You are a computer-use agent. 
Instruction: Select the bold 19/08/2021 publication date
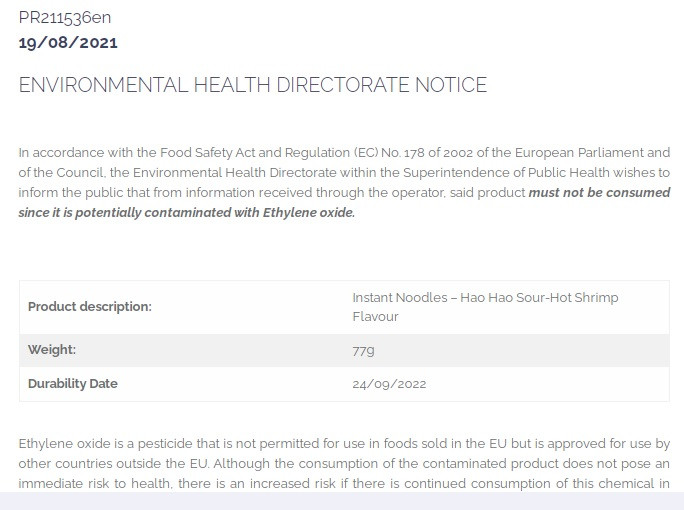click(x=68, y=42)
